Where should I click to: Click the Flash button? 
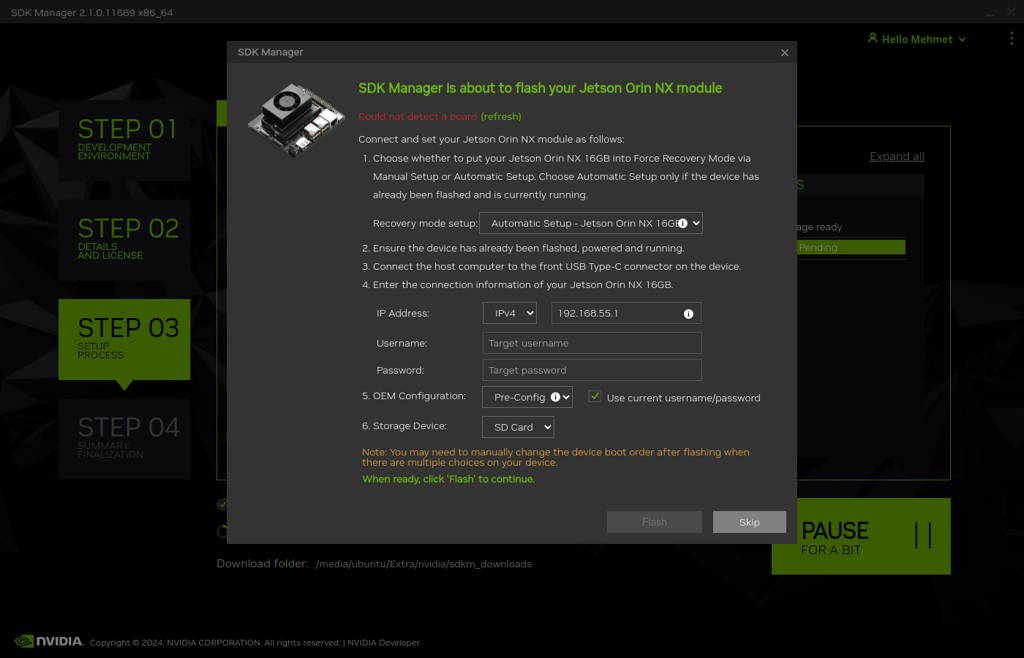click(654, 522)
